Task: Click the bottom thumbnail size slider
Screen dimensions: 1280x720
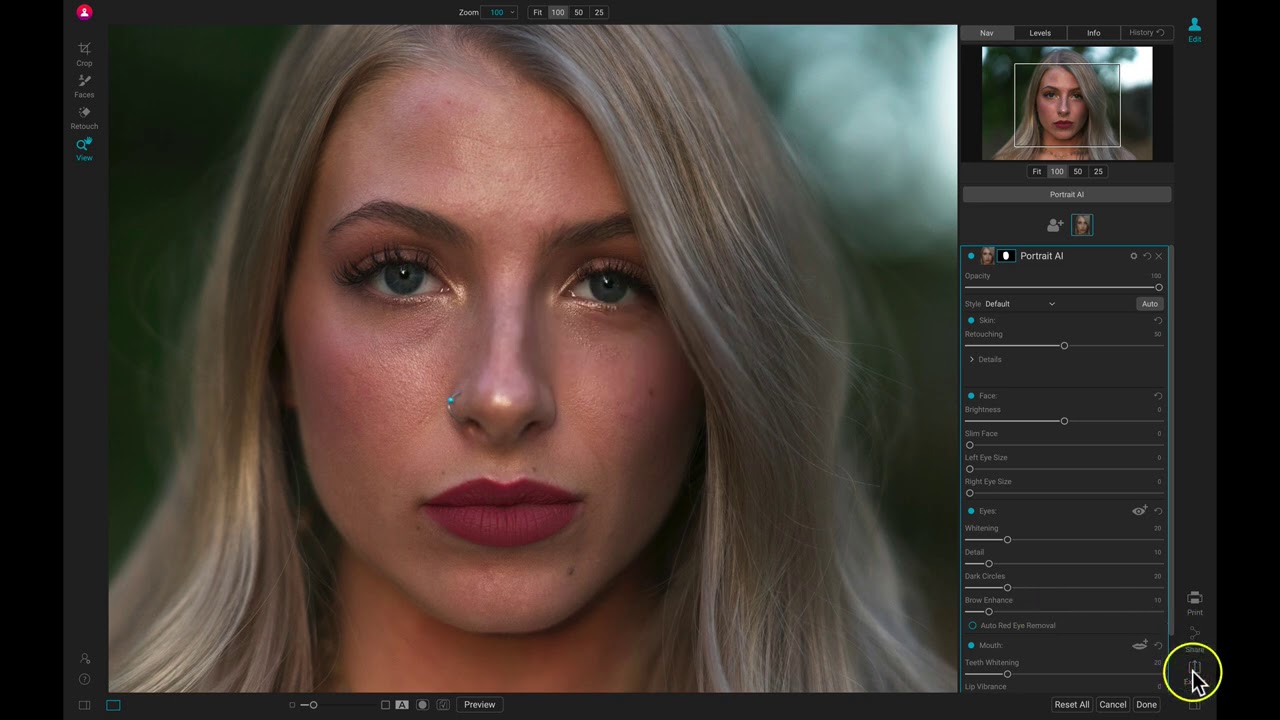Action: tap(313, 705)
